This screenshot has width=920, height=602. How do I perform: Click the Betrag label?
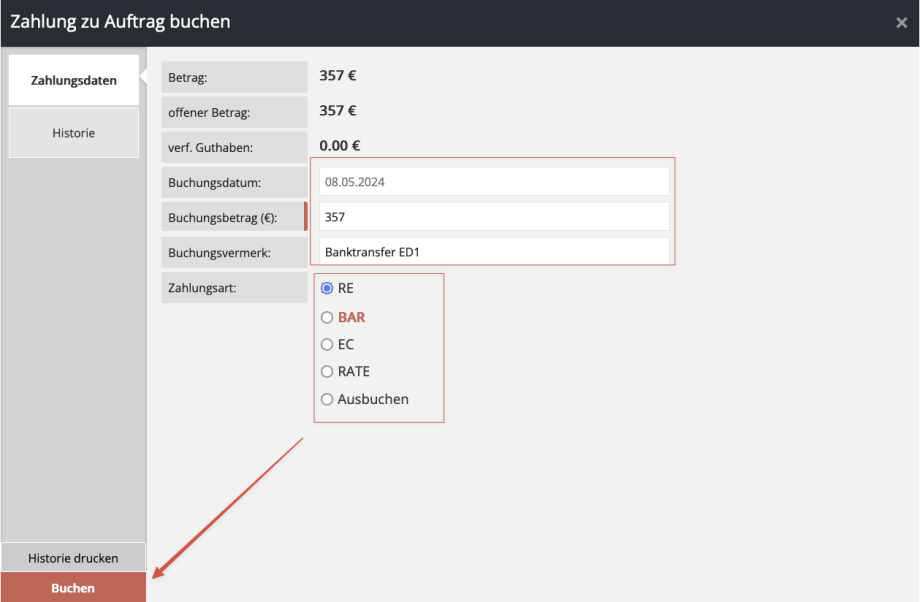point(234,77)
